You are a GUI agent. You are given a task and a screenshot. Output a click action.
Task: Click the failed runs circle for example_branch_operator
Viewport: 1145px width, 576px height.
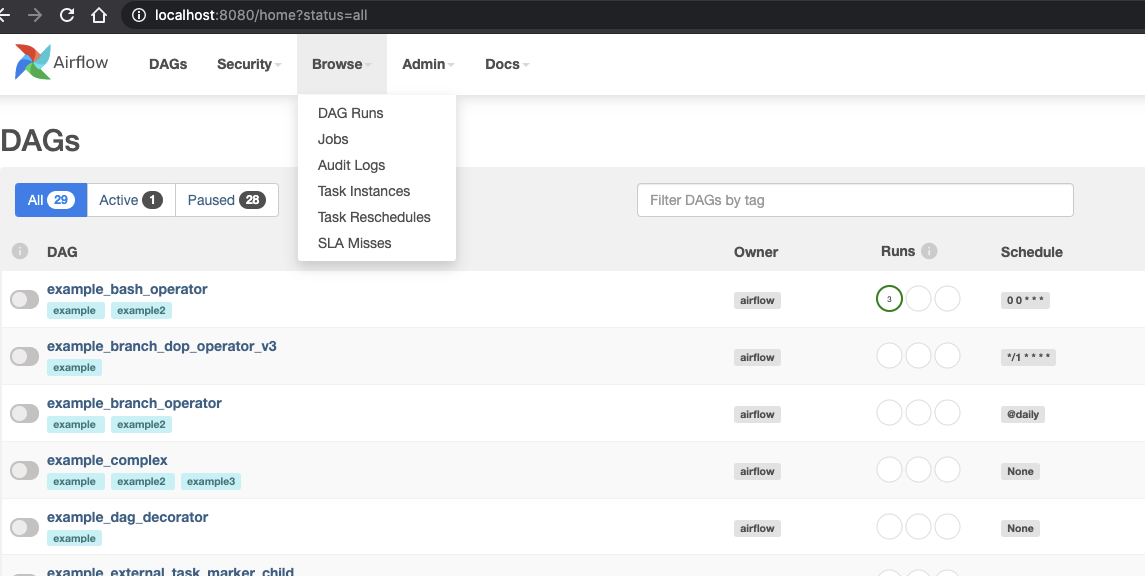click(947, 412)
